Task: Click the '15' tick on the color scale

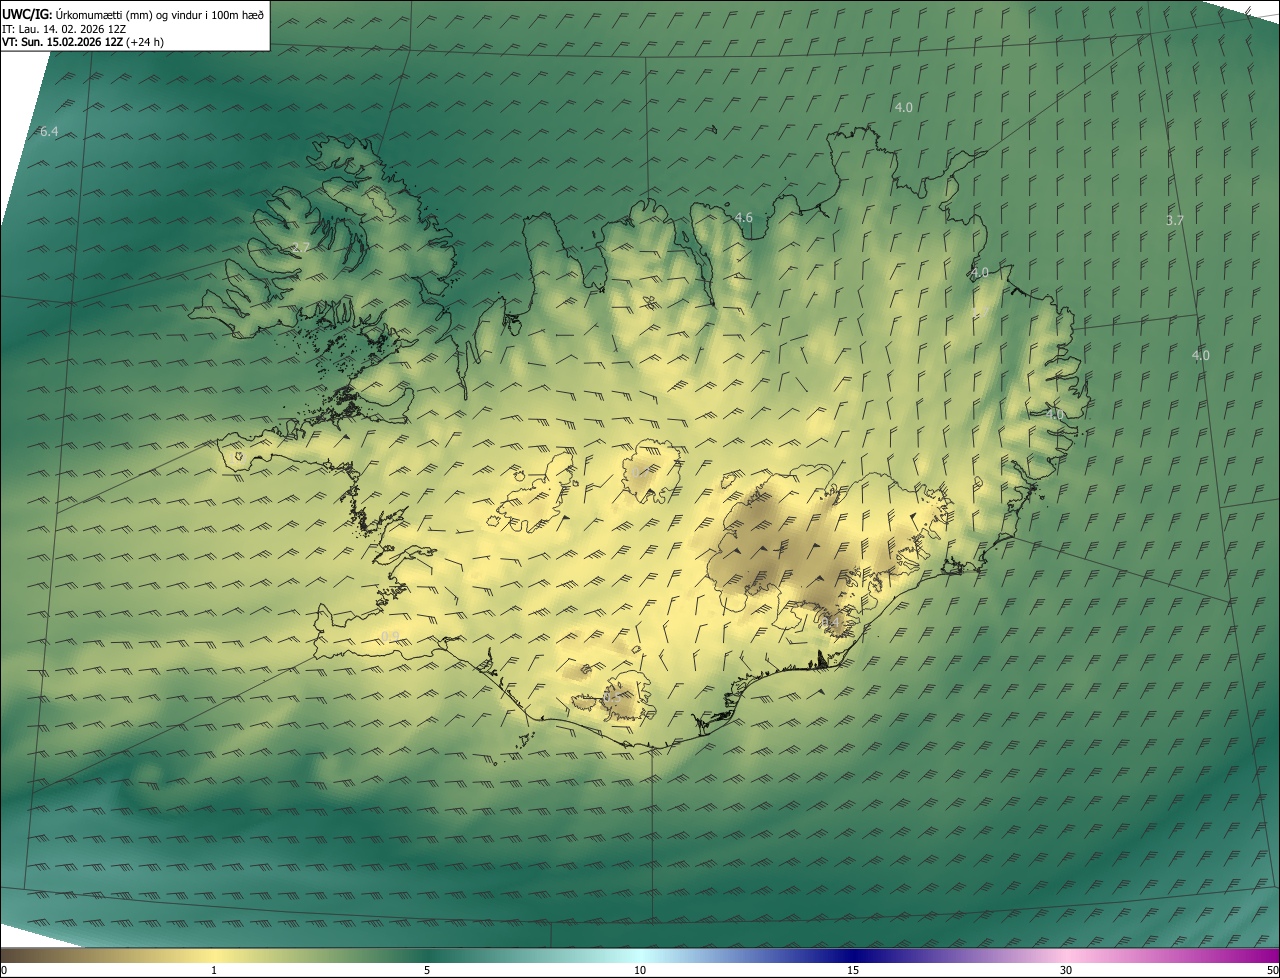Action: point(853,970)
